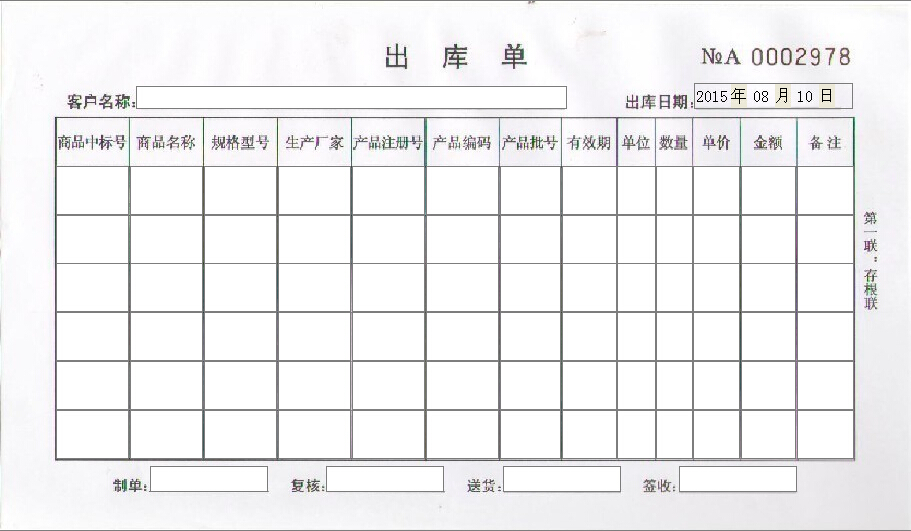
Task: Click the 商品中标号 column header
Action: coord(92,142)
